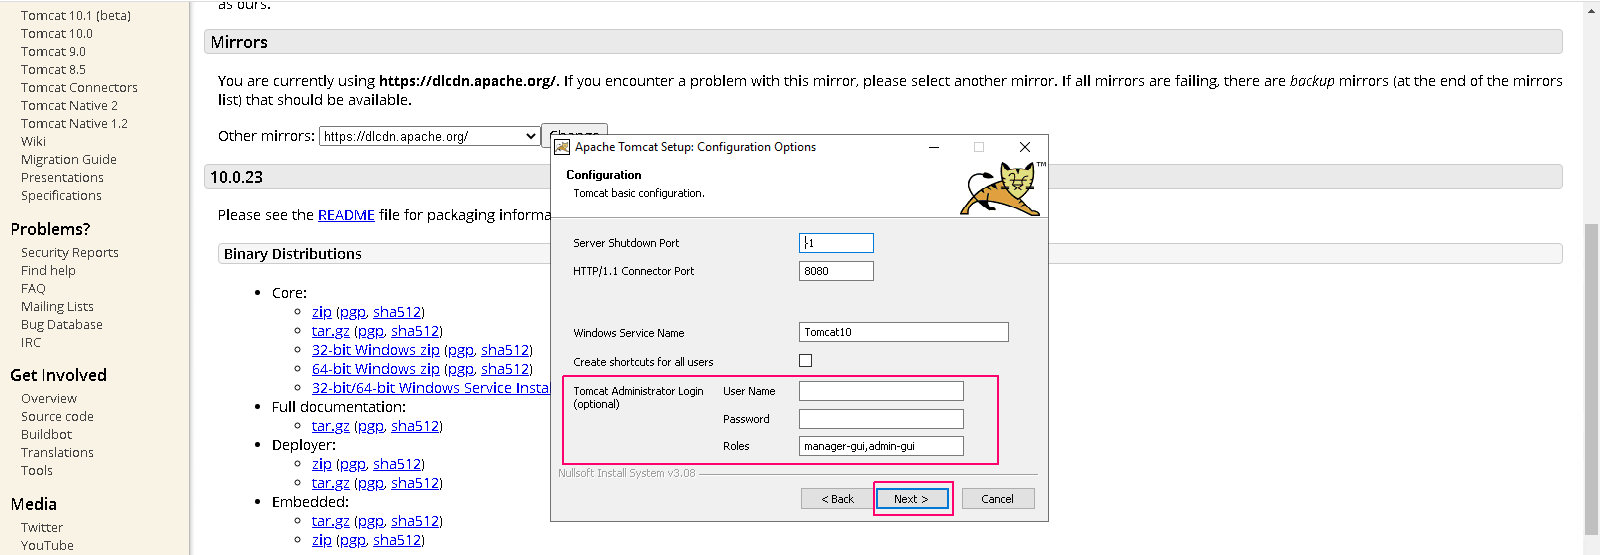Open Source code sidebar link
Screen dimensions: 1600x555
tap(57, 417)
